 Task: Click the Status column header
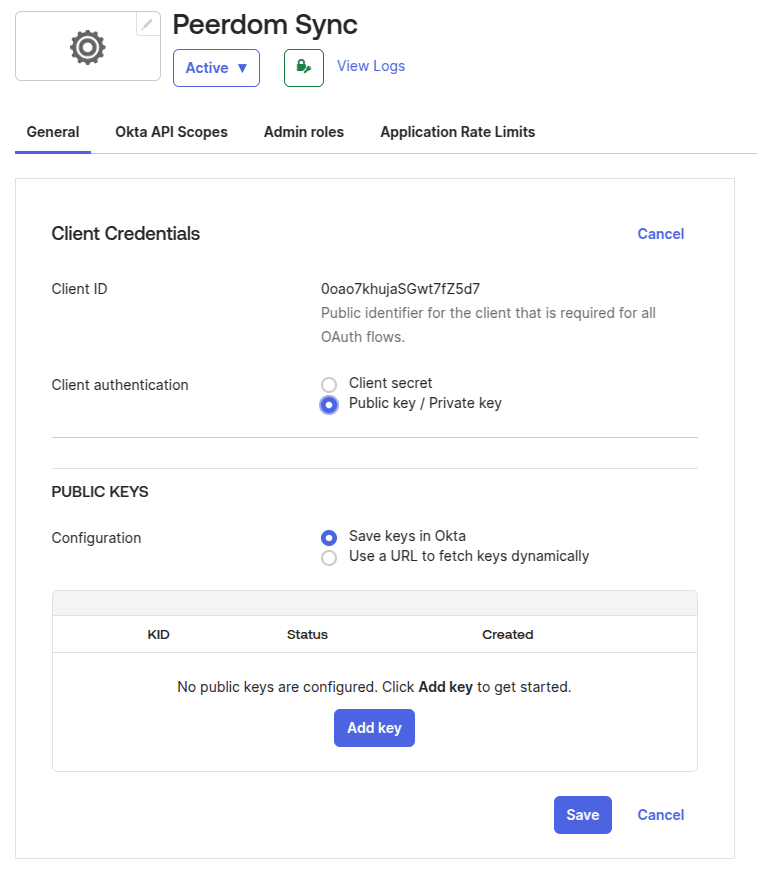[x=307, y=635]
